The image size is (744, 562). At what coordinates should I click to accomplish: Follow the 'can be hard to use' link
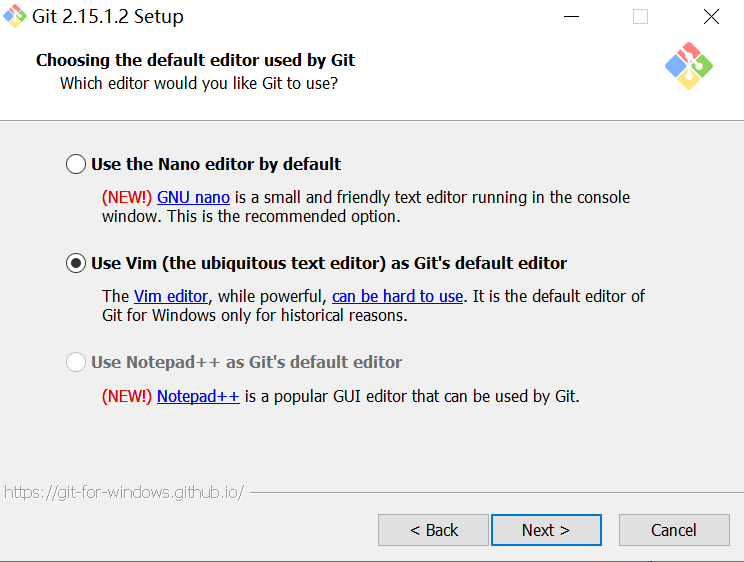(397, 296)
